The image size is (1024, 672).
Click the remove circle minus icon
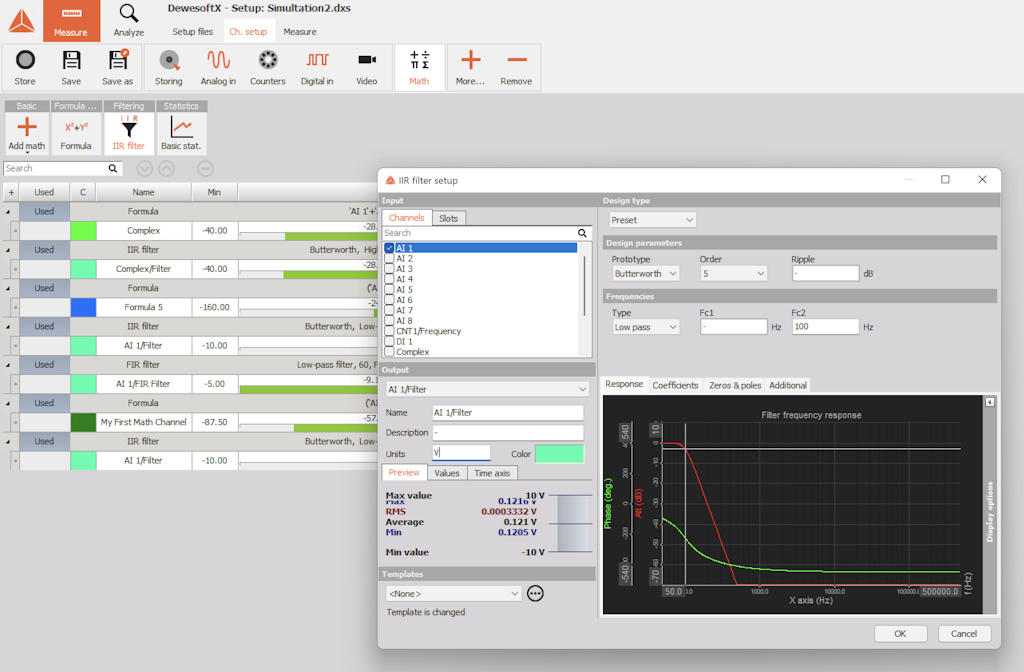tap(206, 168)
